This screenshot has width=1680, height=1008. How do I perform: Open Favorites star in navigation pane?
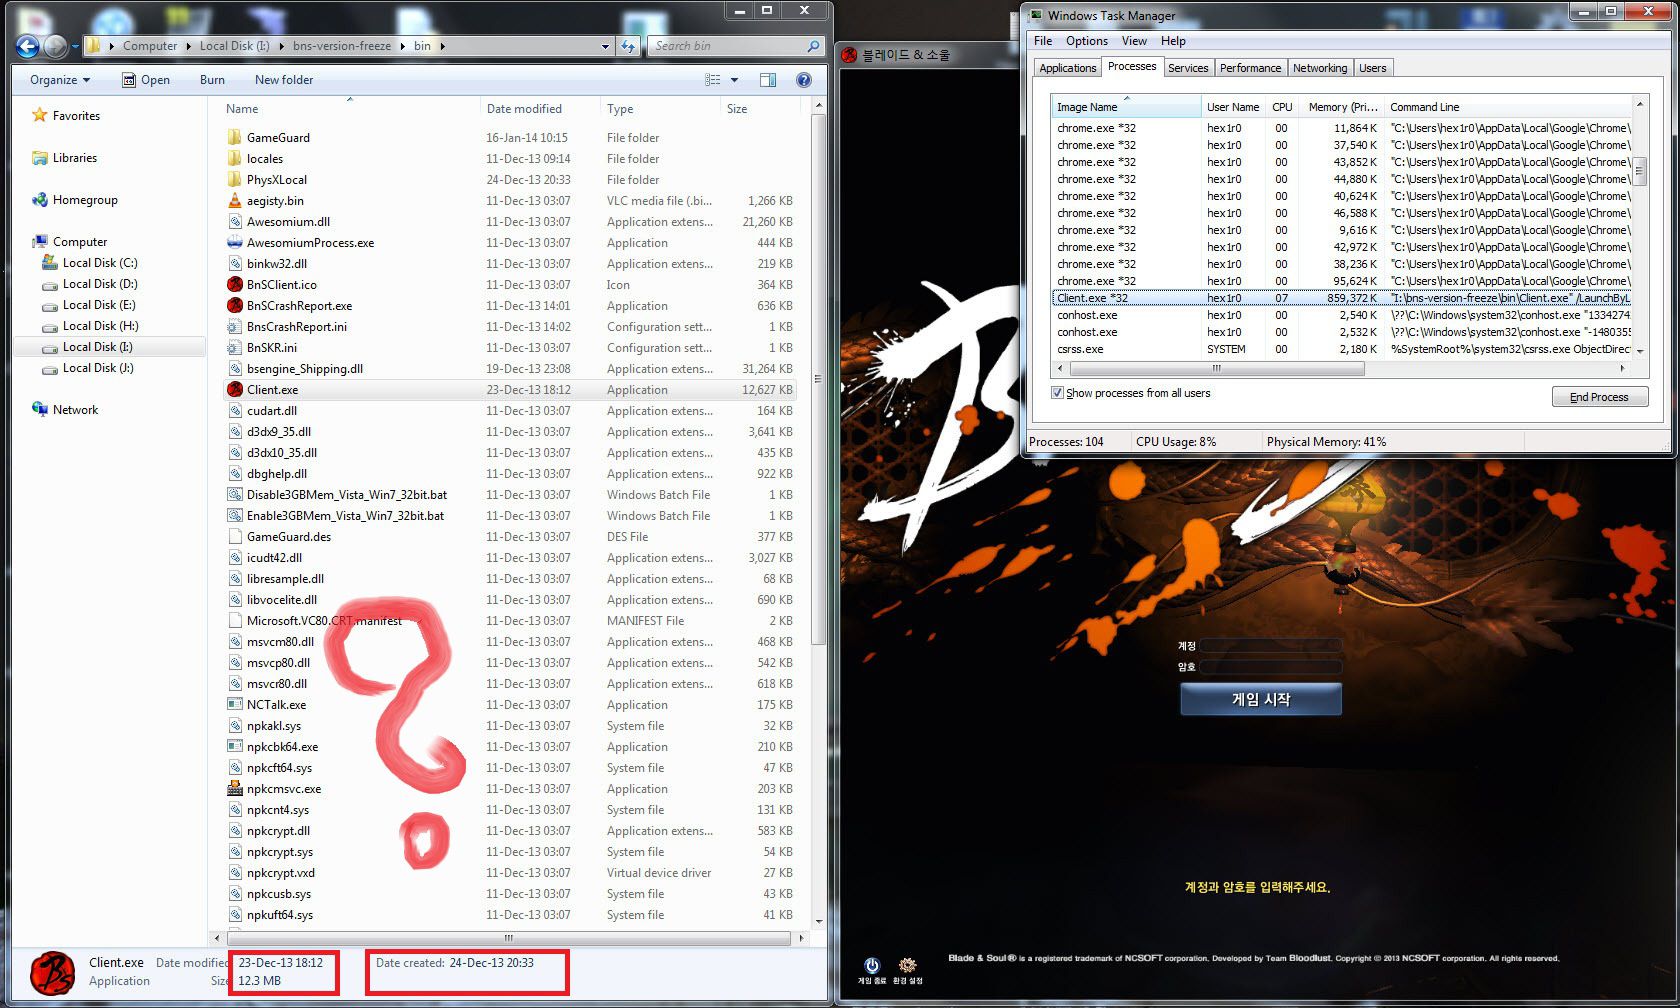(40, 115)
